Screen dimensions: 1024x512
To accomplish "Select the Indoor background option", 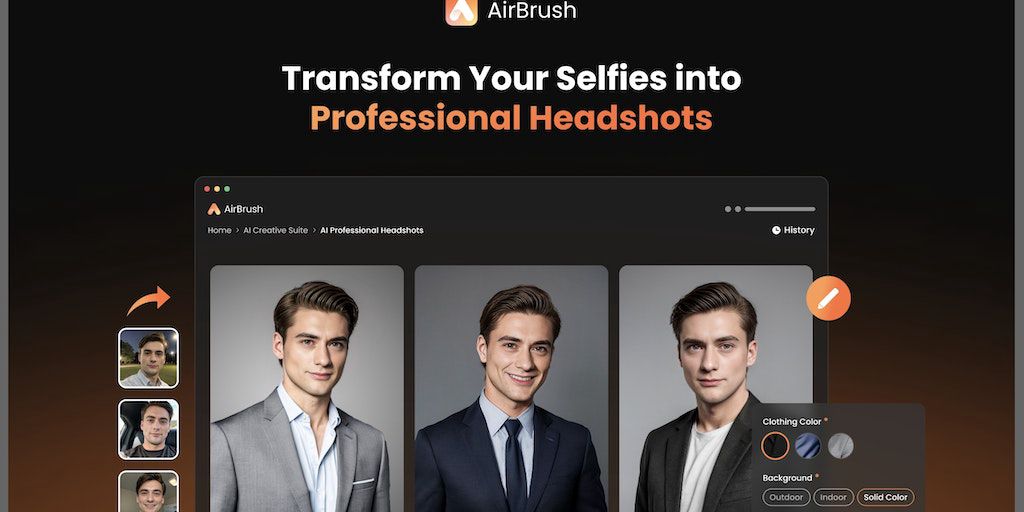I will click(x=833, y=497).
